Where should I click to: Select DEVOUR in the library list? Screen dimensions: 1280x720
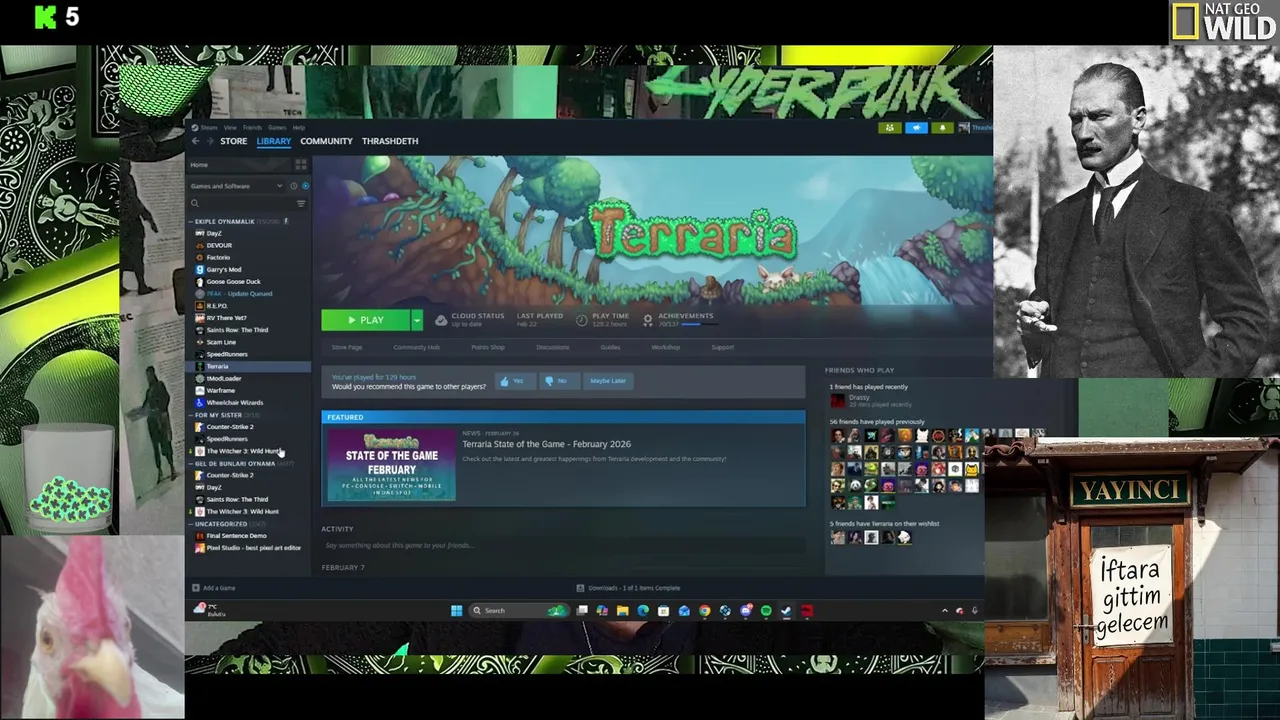coord(218,245)
